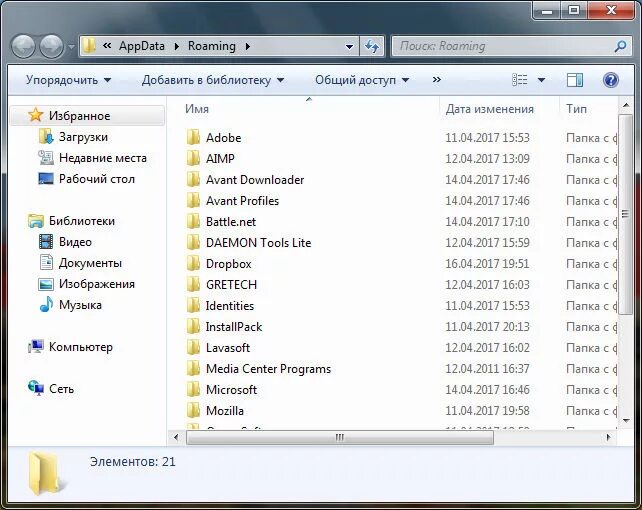Viewport: 642px width, 510px height.
Task: Click the Back navigation arrow button
Action: 23,46
